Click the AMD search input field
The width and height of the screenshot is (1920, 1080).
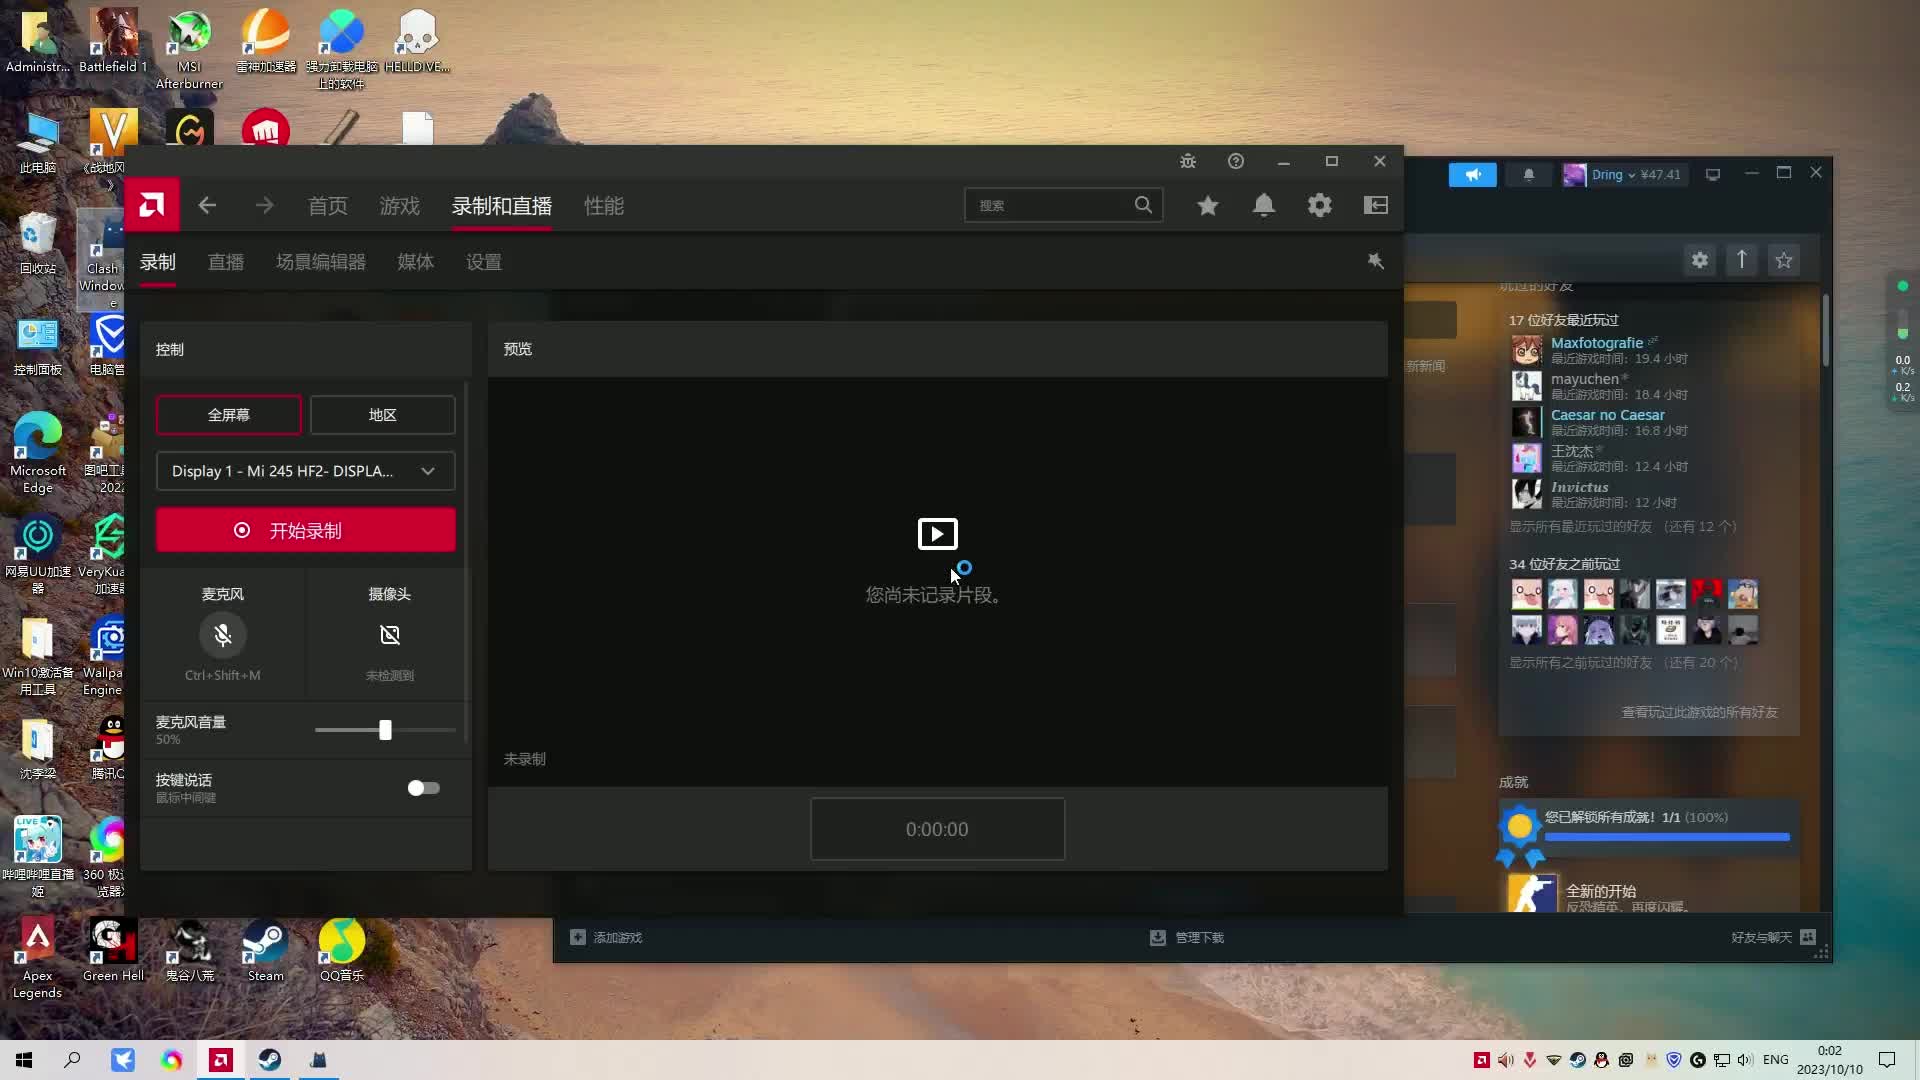coord(1050,205)
